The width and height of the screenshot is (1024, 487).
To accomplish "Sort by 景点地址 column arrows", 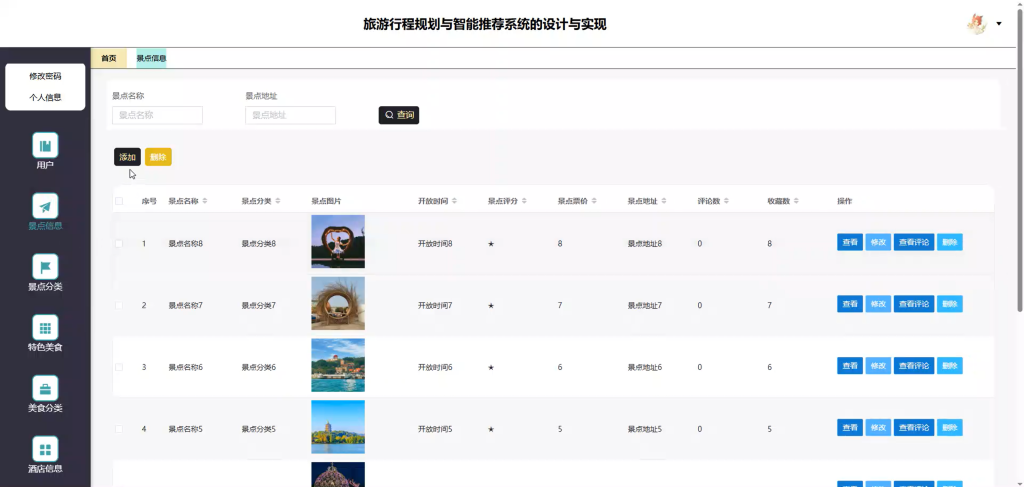I will click(664, 201).
